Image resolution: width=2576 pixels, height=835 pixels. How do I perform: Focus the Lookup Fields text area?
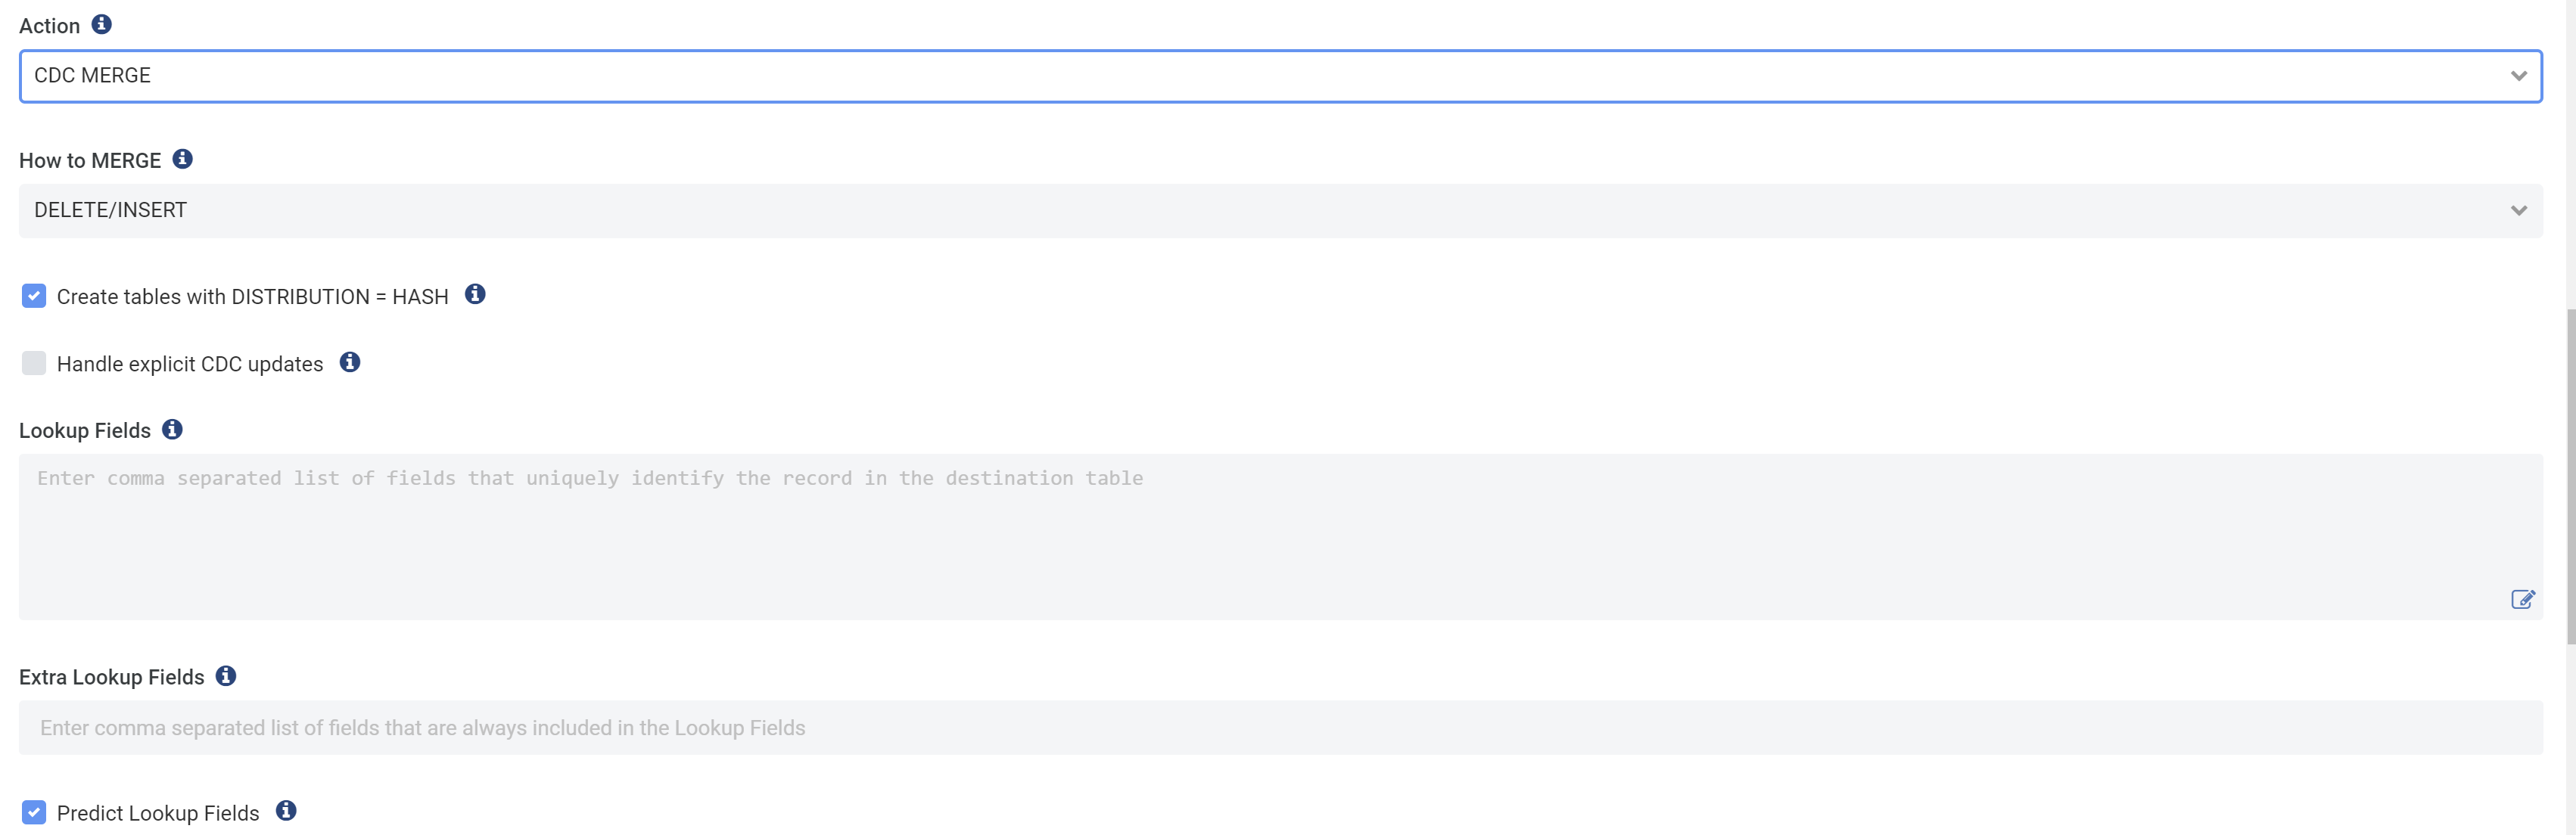point(1280,537)
